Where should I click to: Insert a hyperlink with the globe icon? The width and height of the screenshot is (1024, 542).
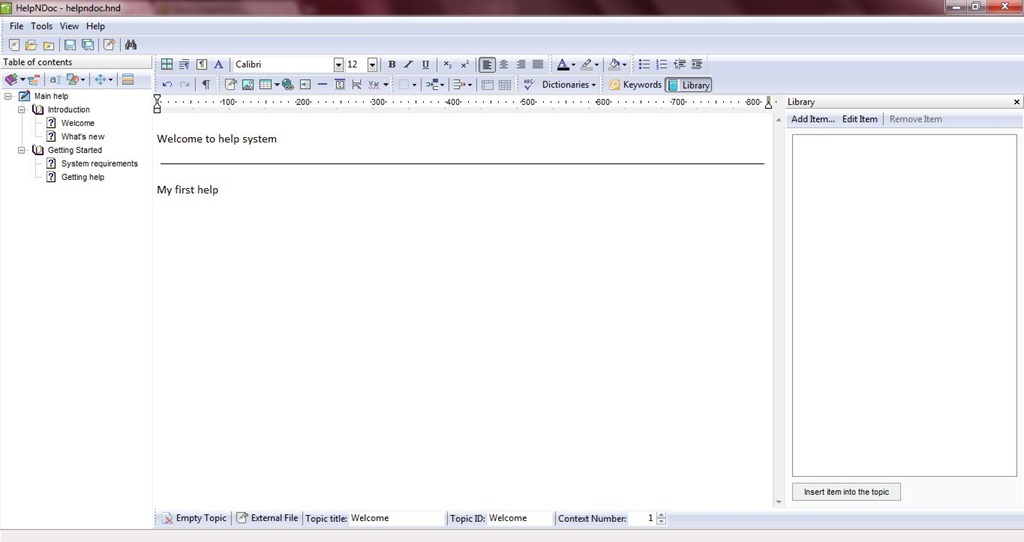pos(288,85)
